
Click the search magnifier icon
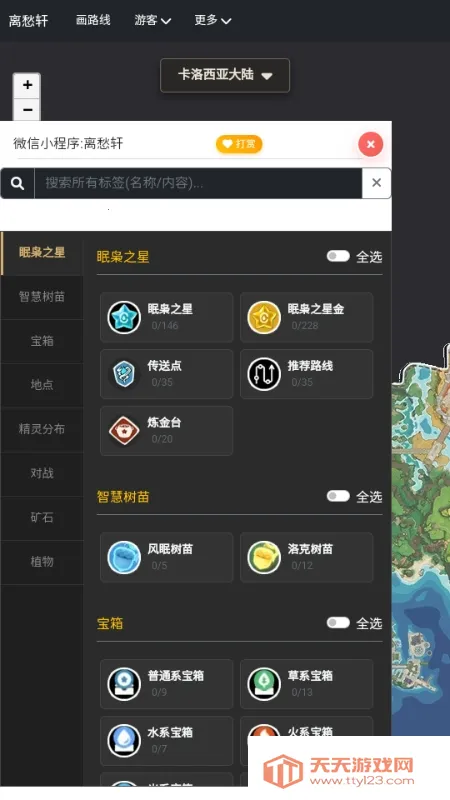pyautogui.click(x=17, y=183)
